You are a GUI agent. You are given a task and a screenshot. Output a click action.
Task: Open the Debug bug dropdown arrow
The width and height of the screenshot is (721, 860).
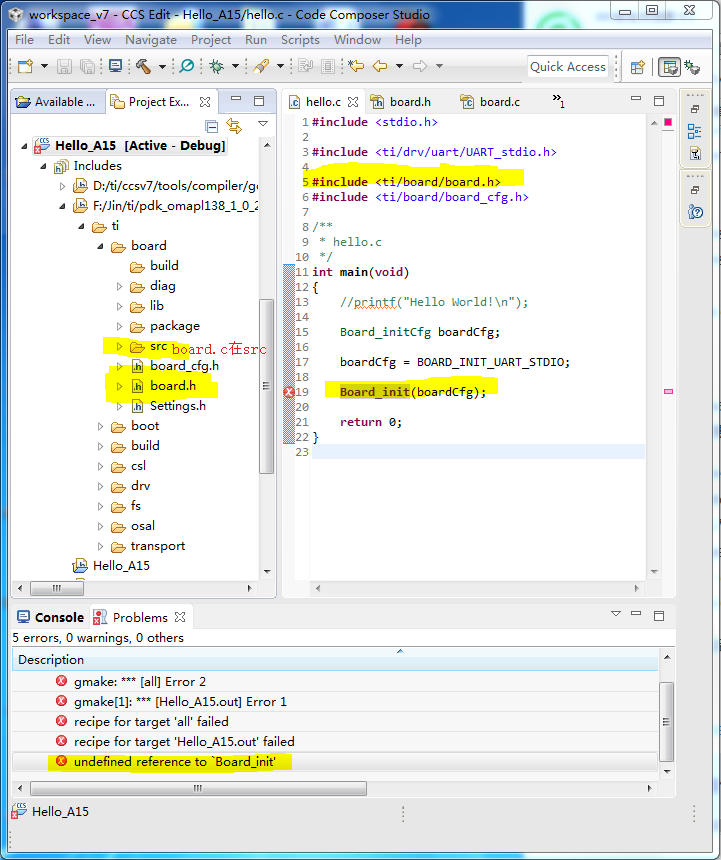coord(235,66)
